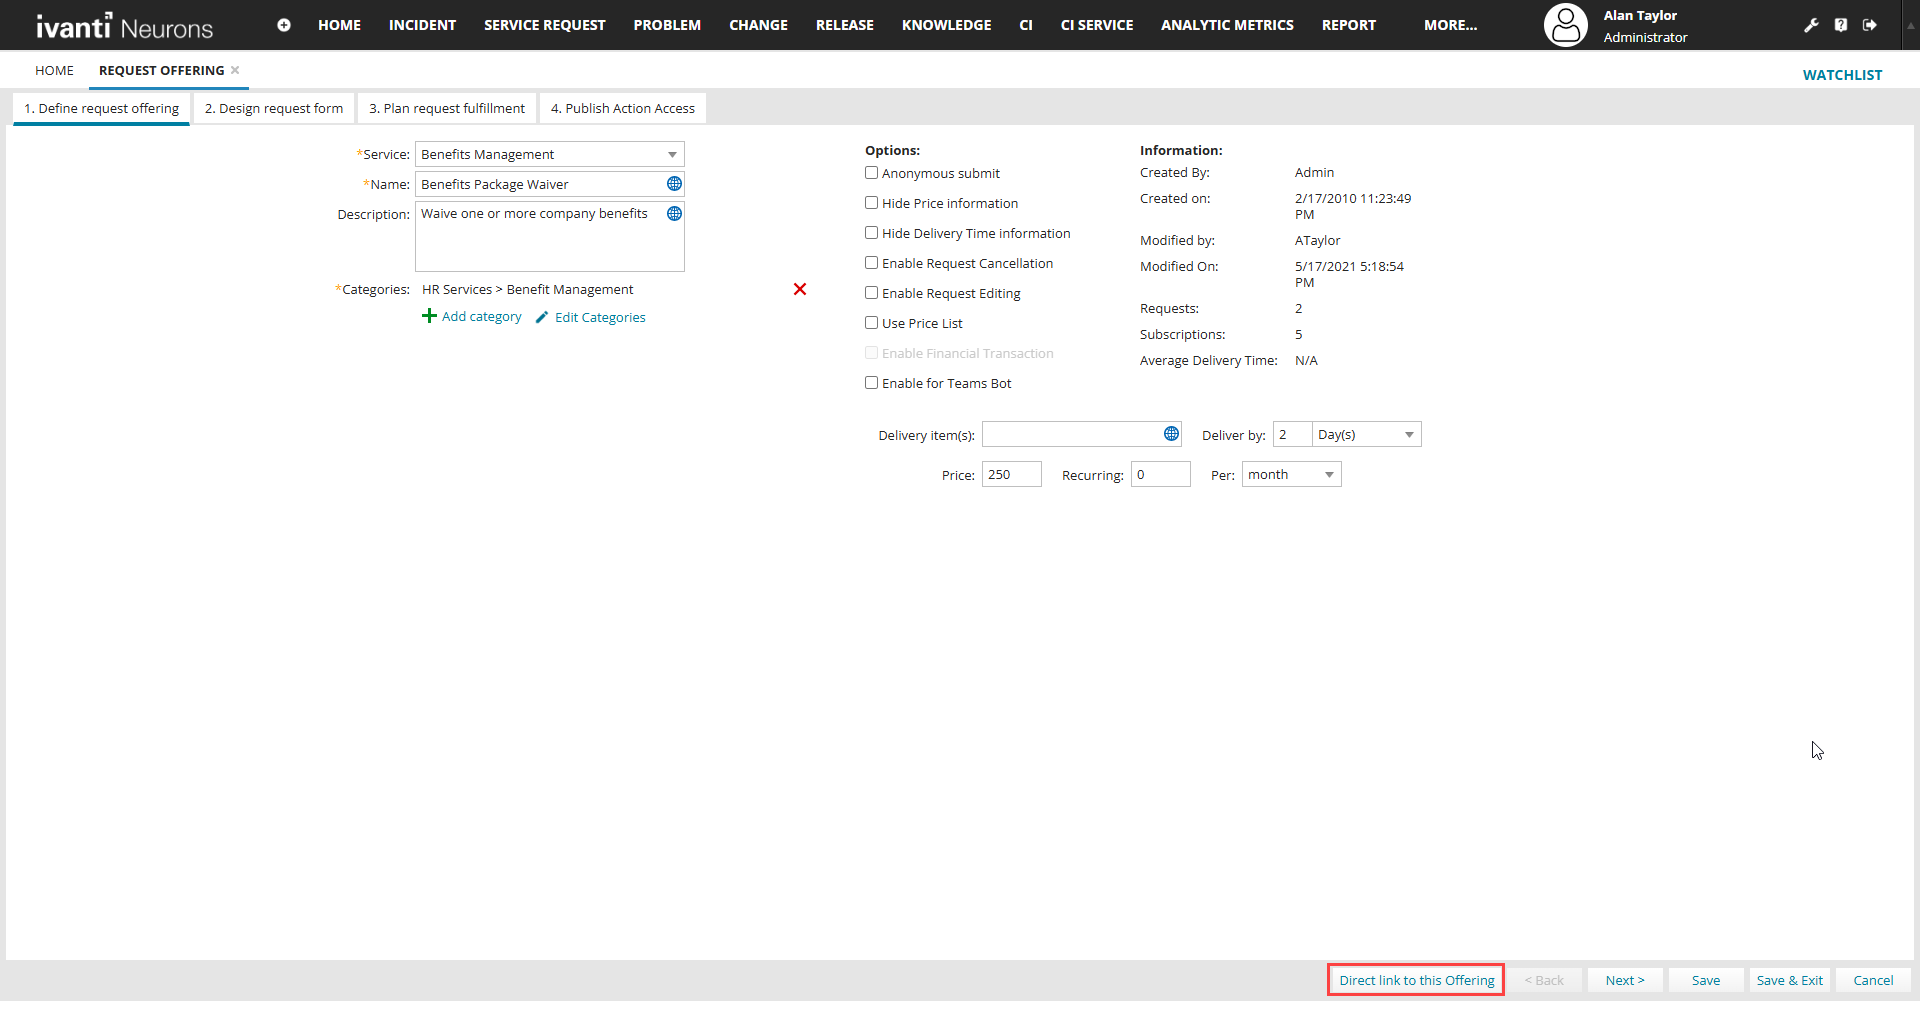Check Hide Price information option
Viewport: 1920px width, 1031px height.
coord(872,203)
